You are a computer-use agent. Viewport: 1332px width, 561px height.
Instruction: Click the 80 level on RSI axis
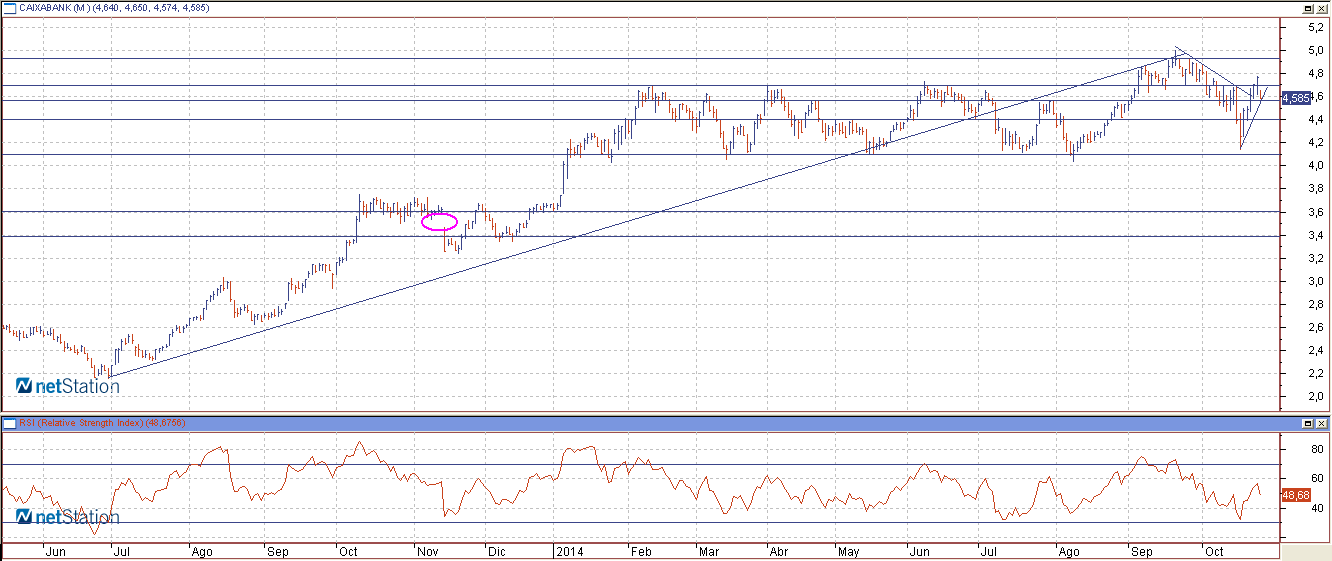(1319, 450)
